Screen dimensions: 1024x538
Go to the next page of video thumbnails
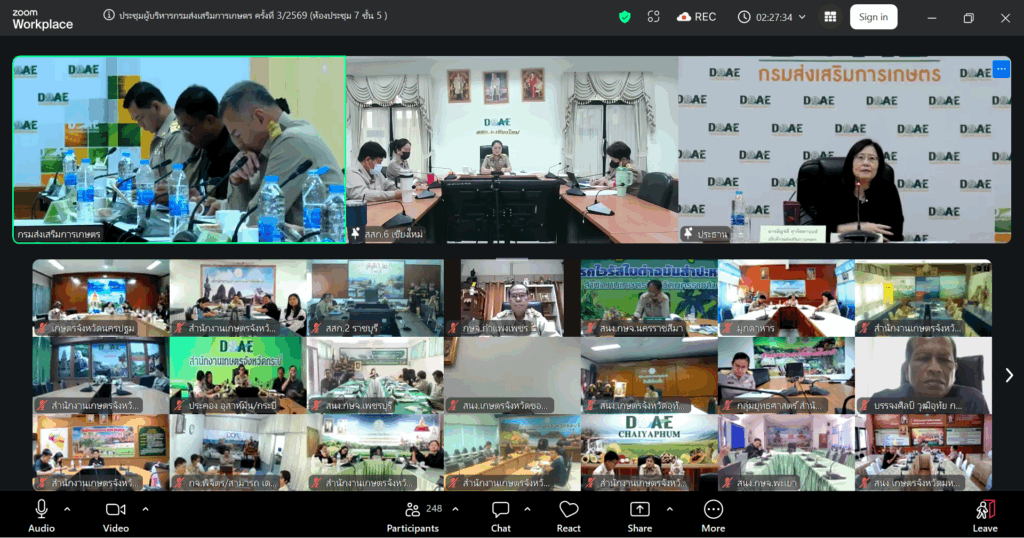[x=1008, y=375]
